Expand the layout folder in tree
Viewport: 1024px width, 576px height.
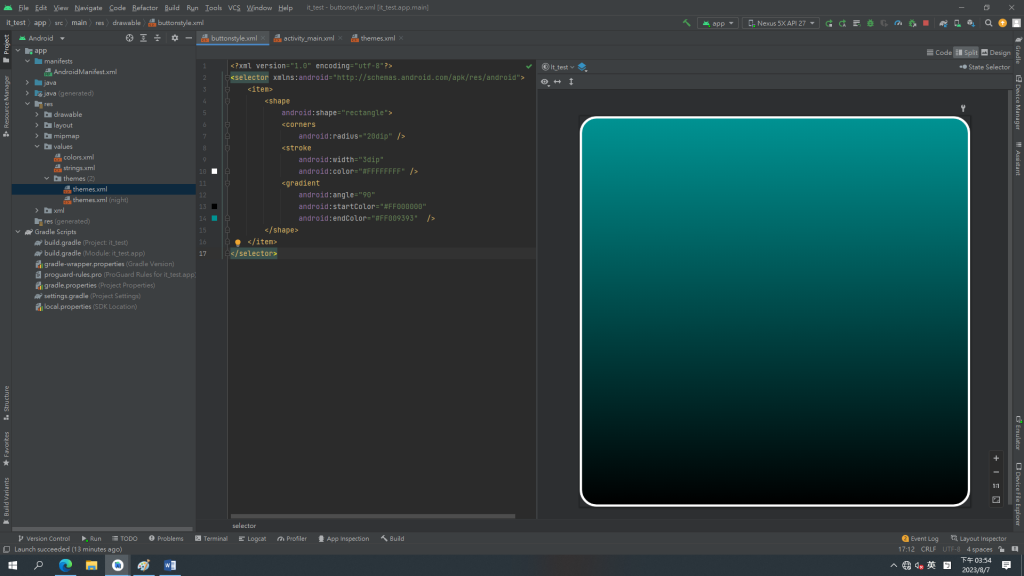[x=37, y=125]
